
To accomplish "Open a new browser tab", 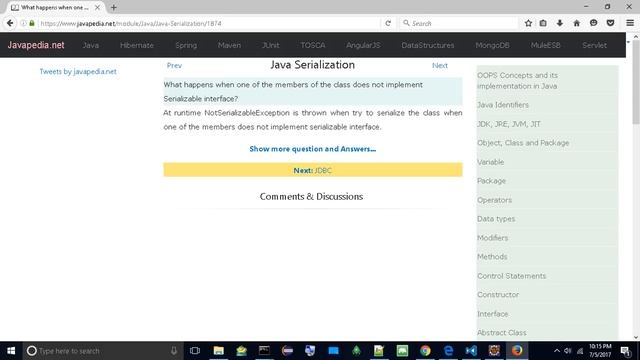I will [113, 7].
